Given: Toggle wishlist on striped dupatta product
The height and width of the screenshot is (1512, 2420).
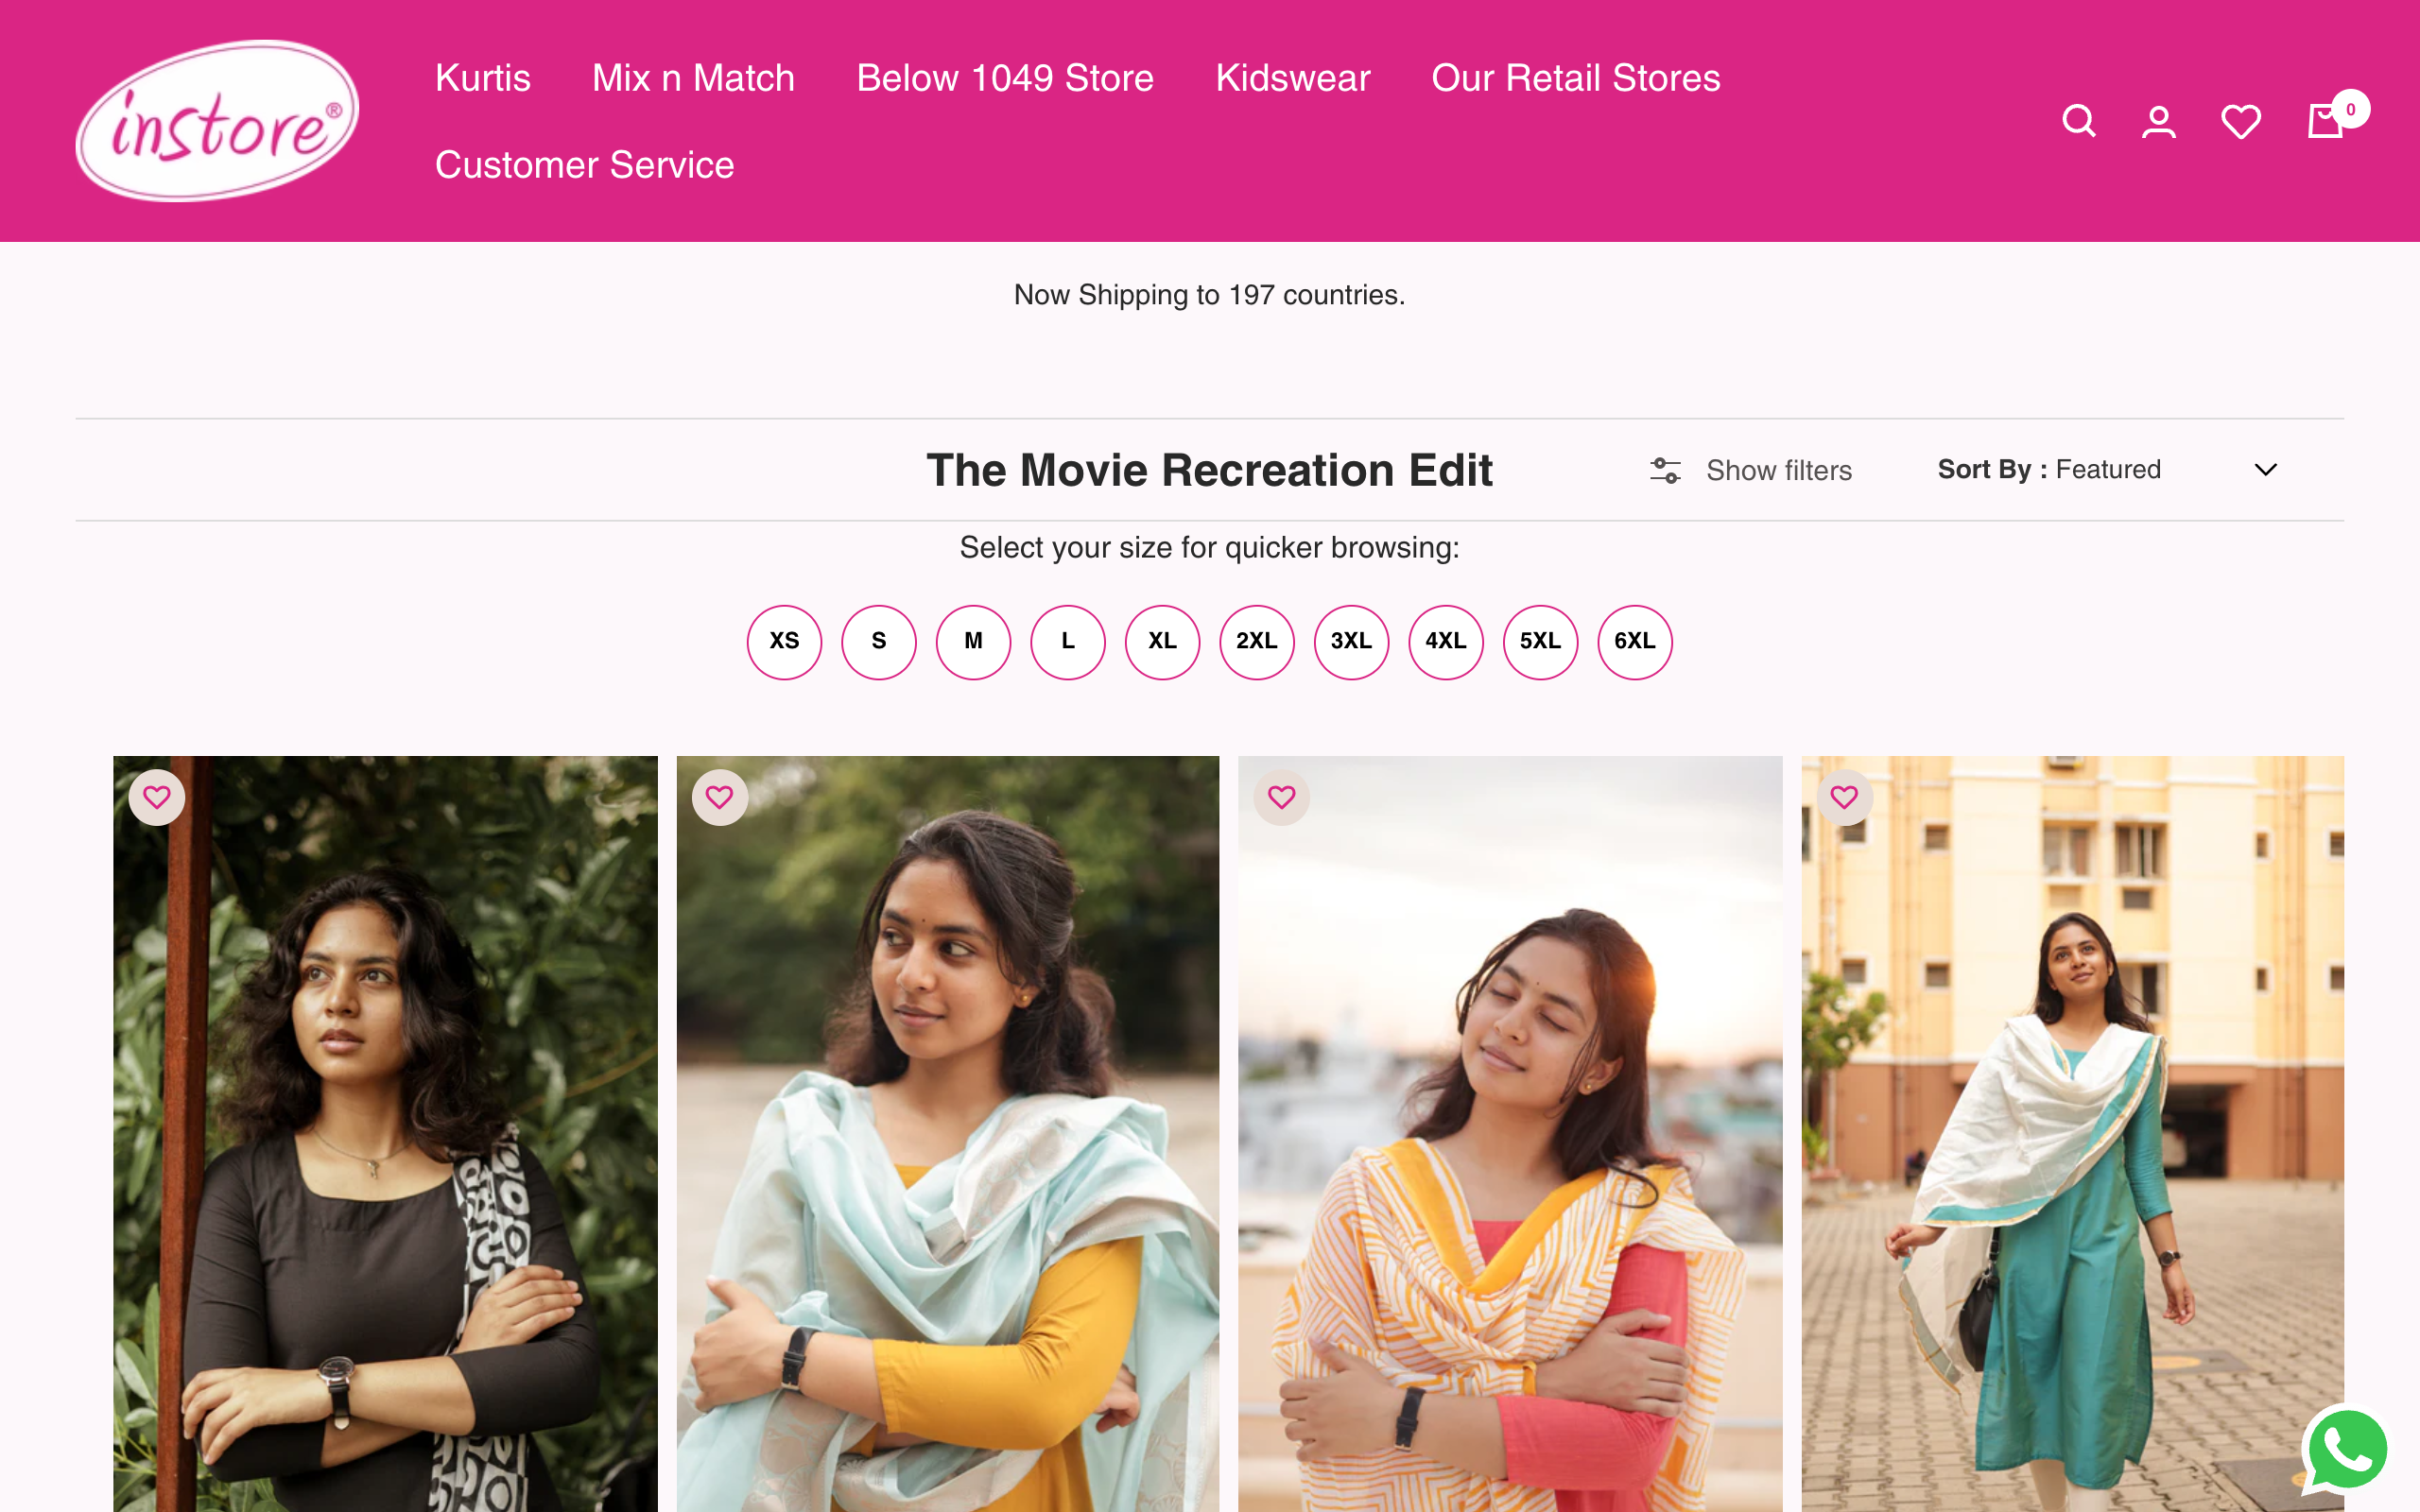Looking at the screenshot, I should tap(1281, 797).
